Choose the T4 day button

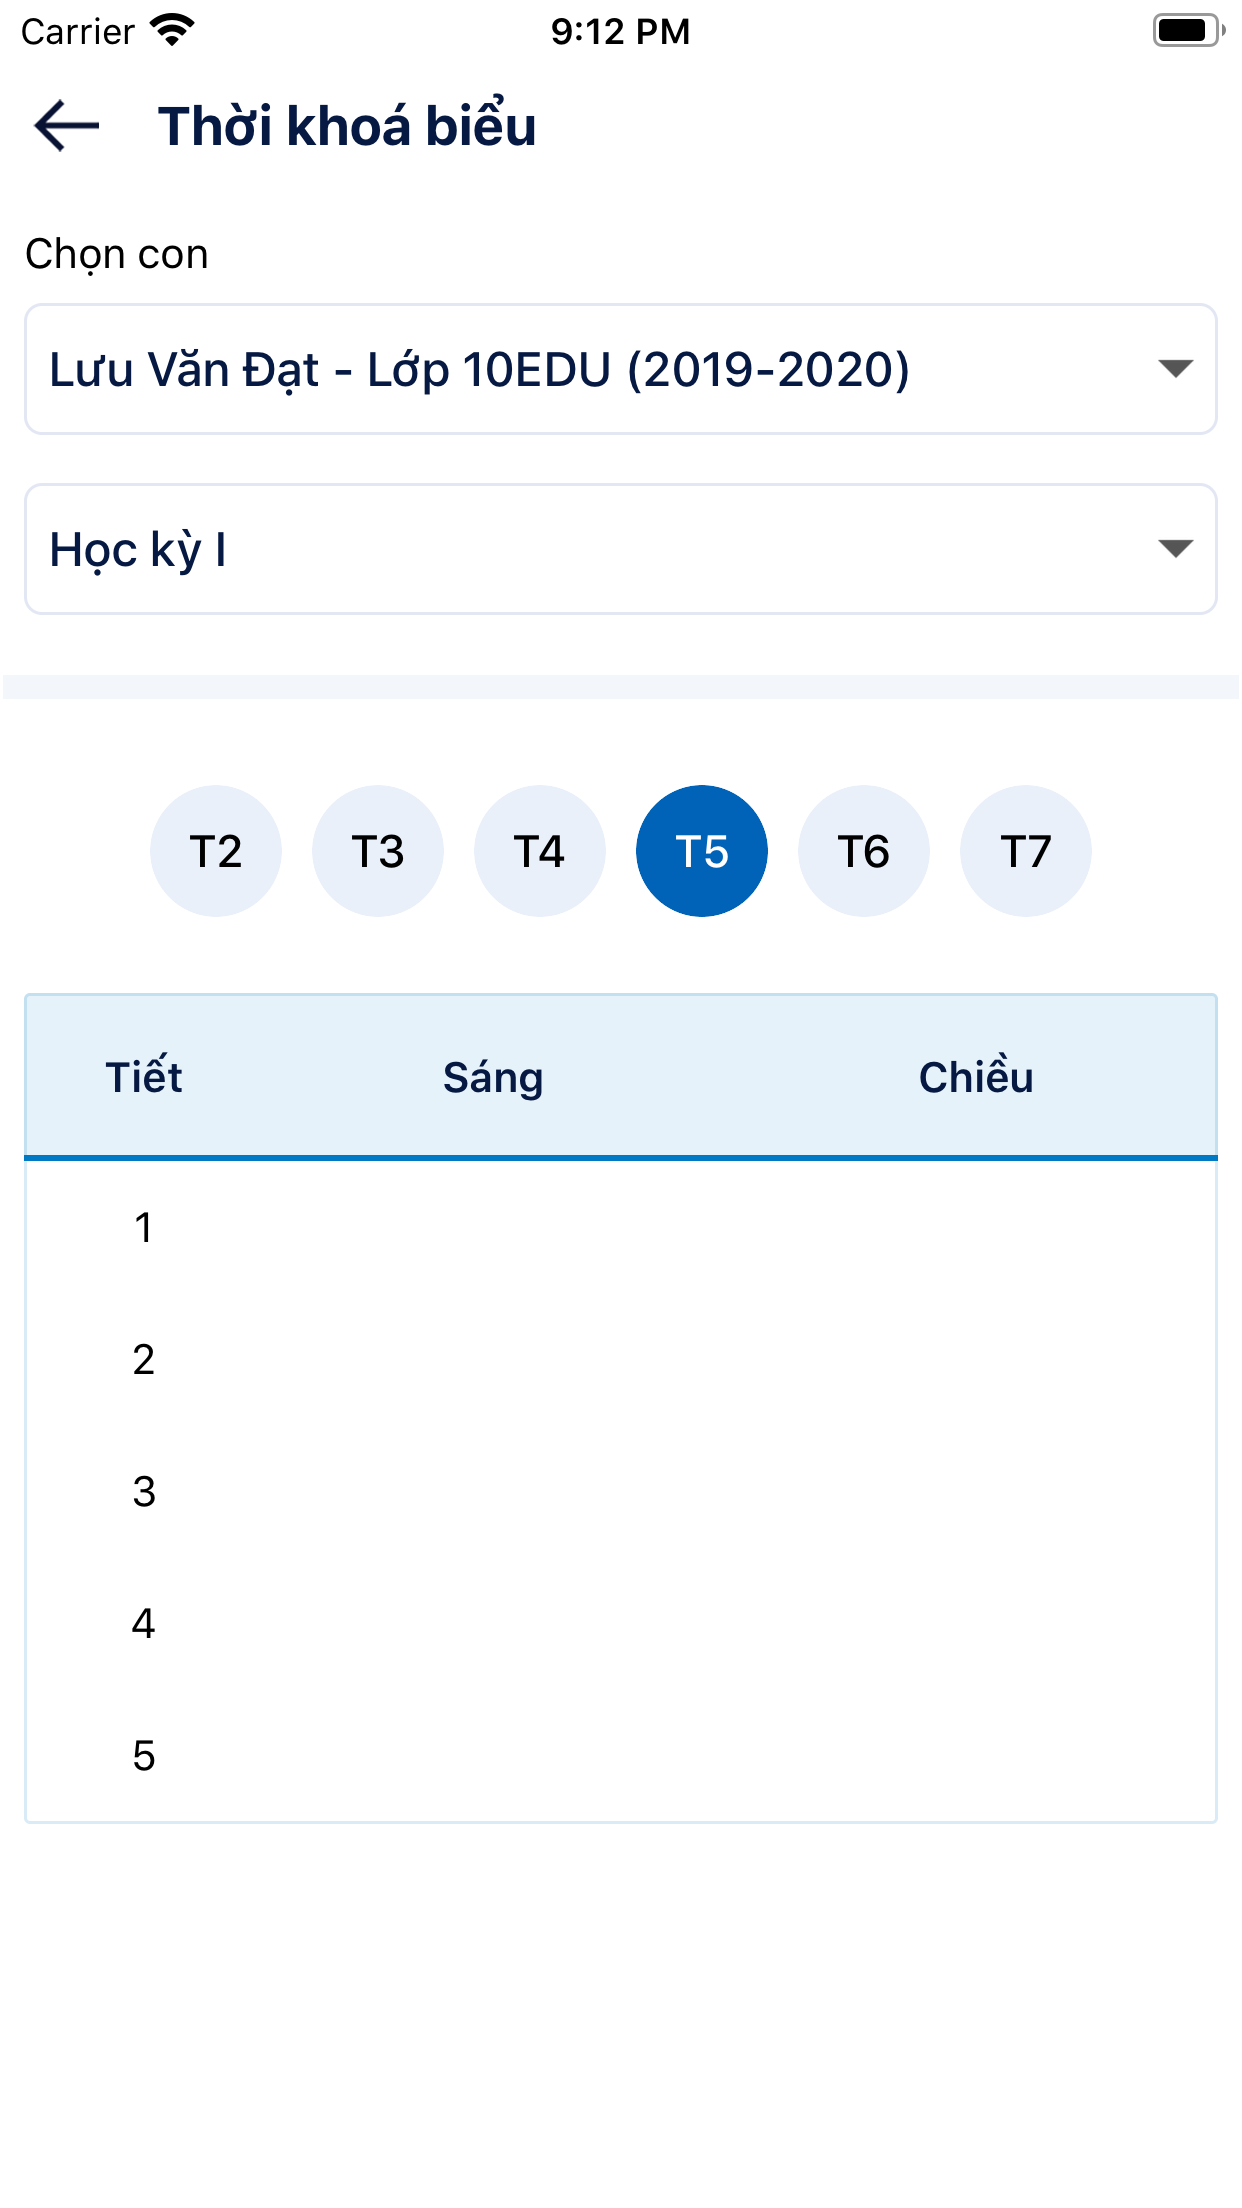click(540, 851)
